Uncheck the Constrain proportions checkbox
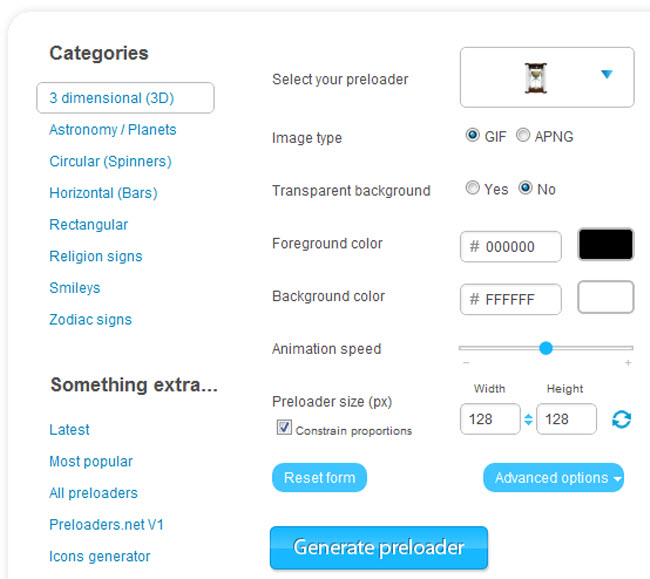 [x=284, y=428]
